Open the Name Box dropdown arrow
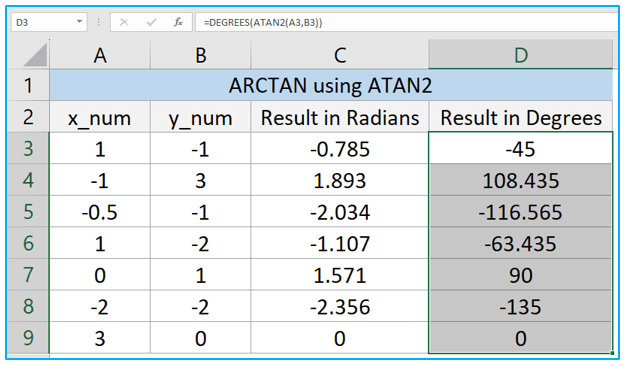The height and width of the screenshot is (366, 626). click(79, 22)
